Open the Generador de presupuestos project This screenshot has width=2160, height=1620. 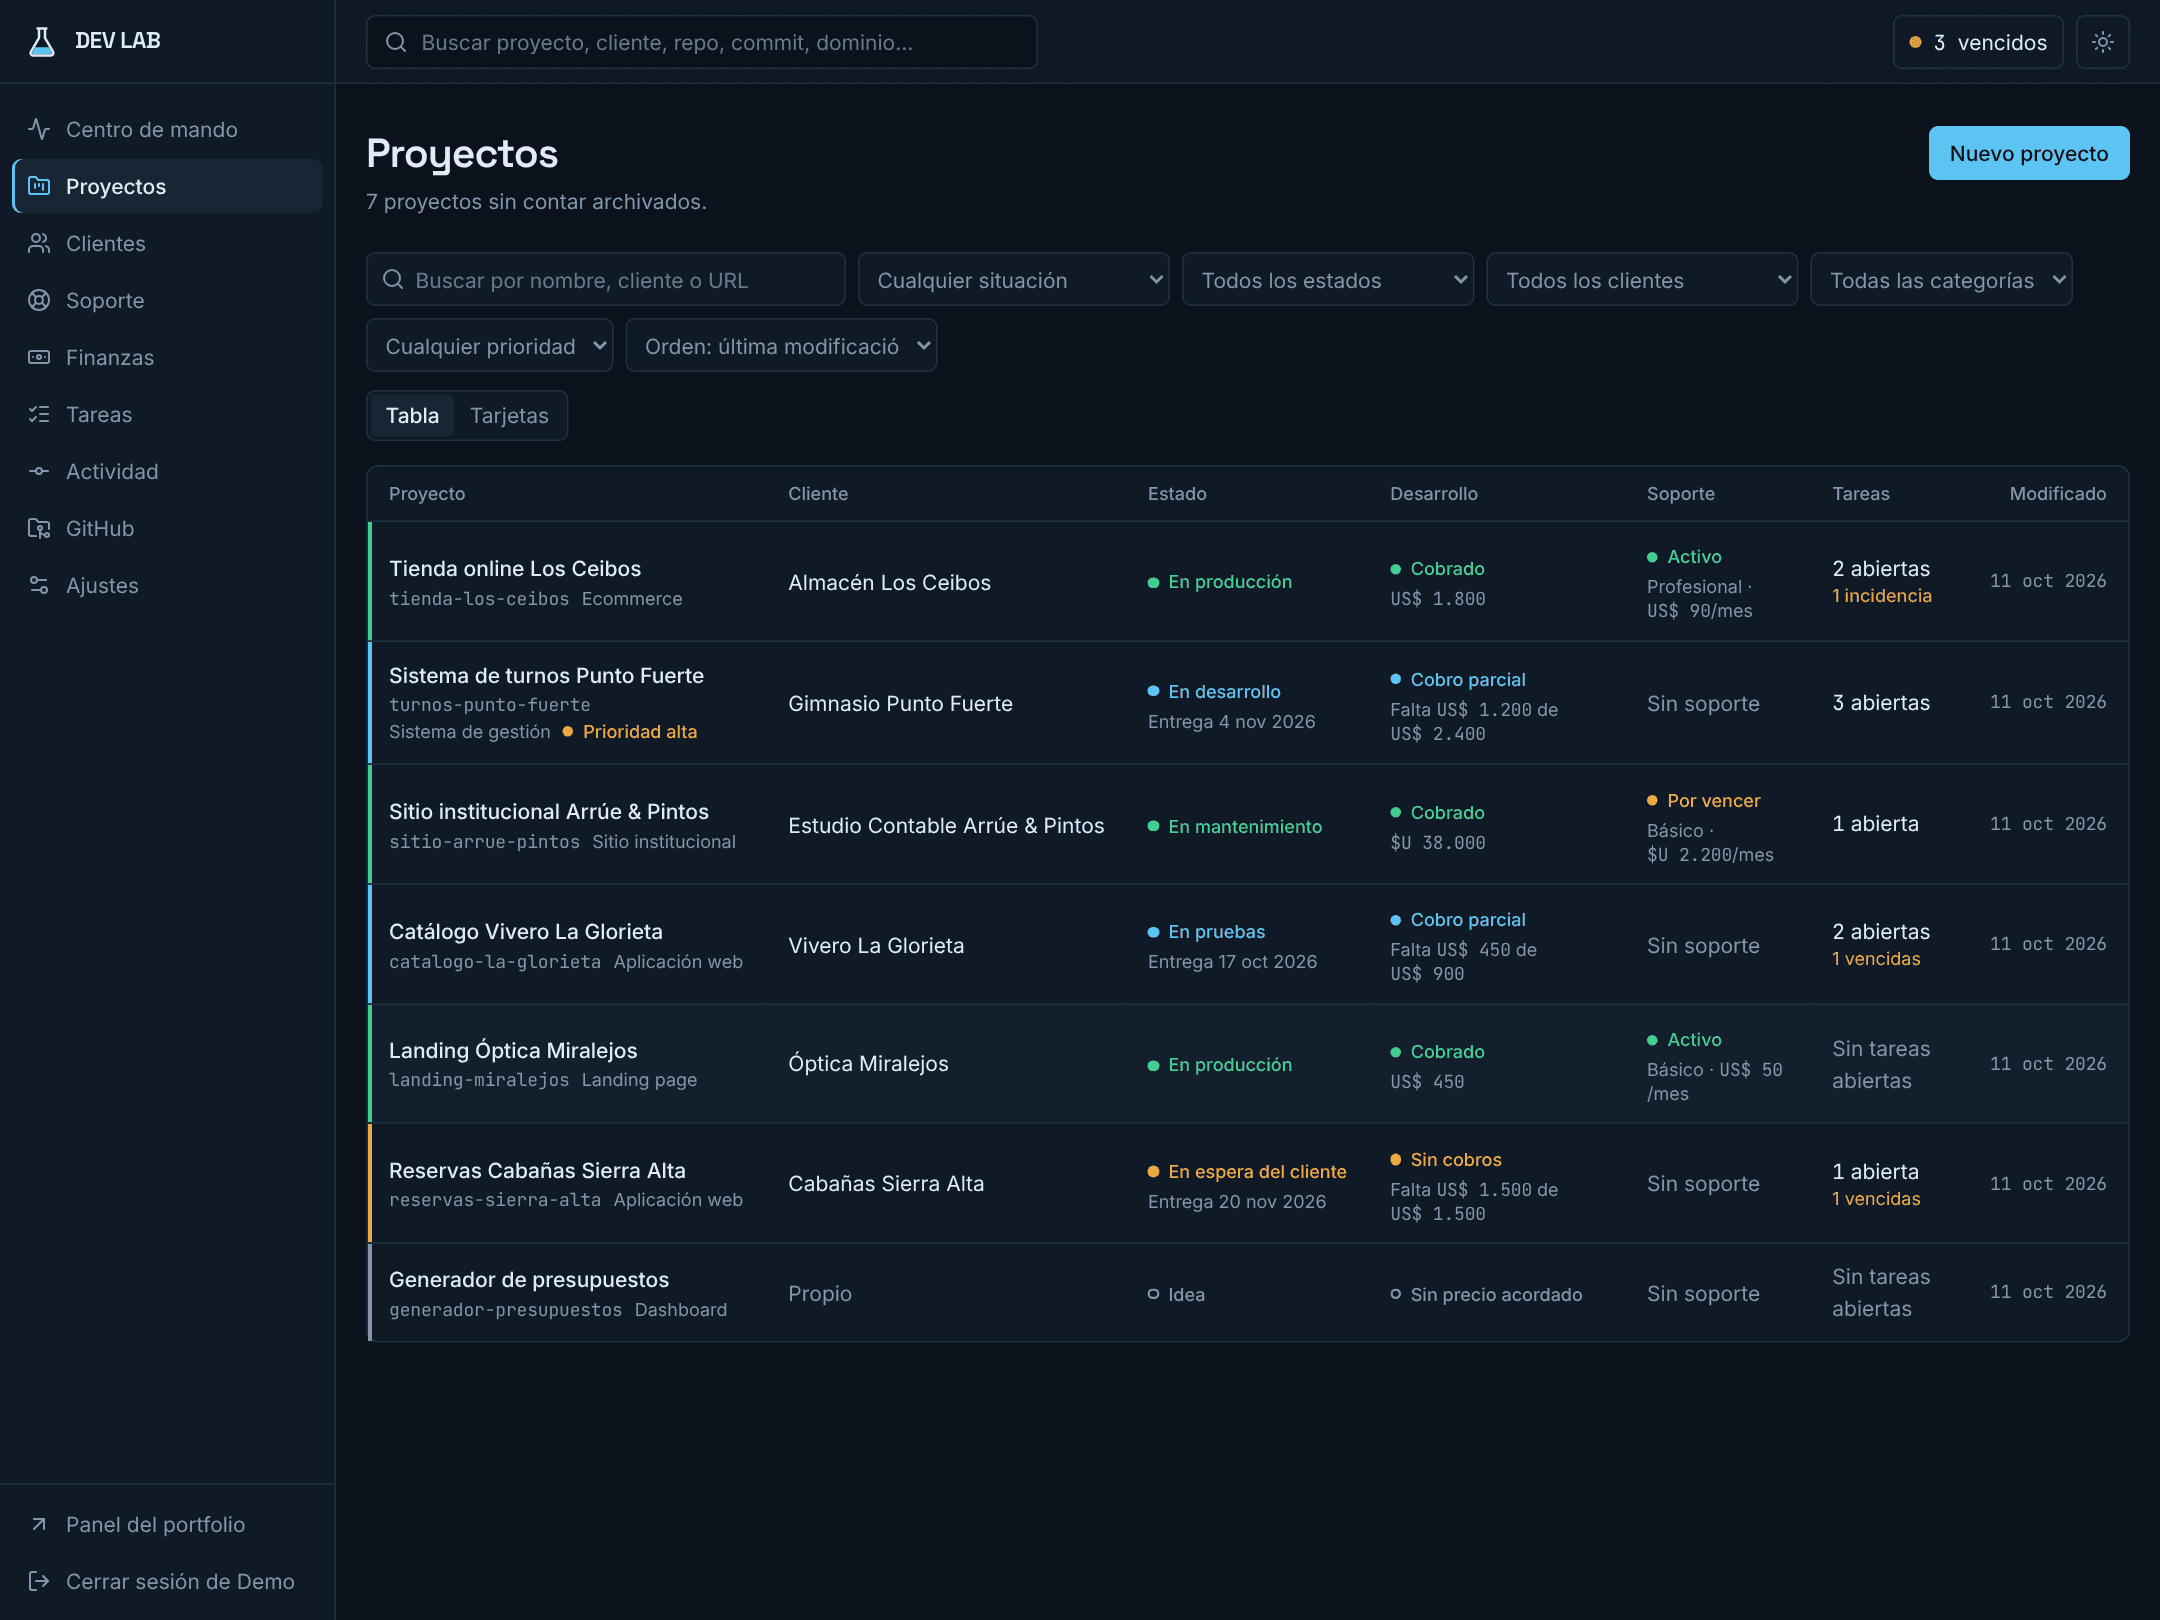(x=529, y=1279)
